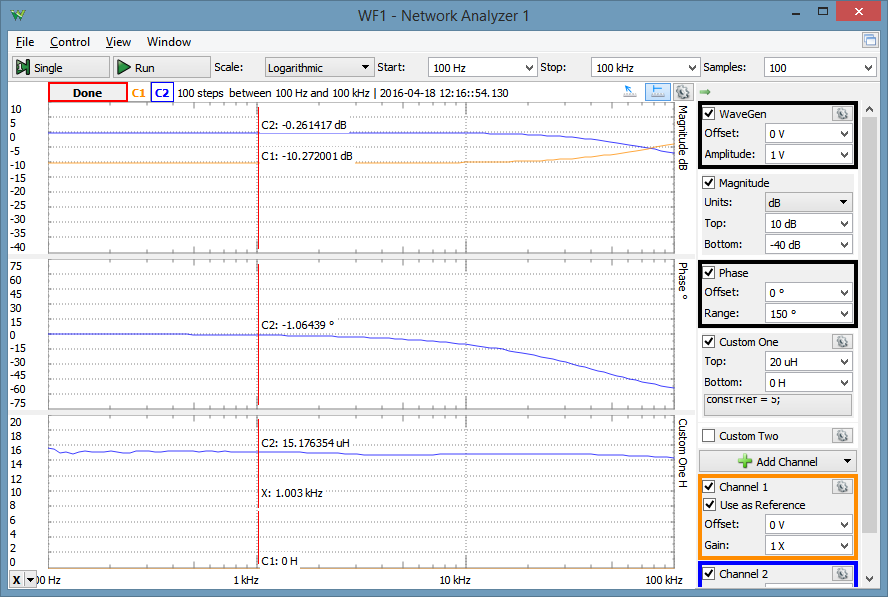
Task: Open the Control menu
Action: pos(70,42)
